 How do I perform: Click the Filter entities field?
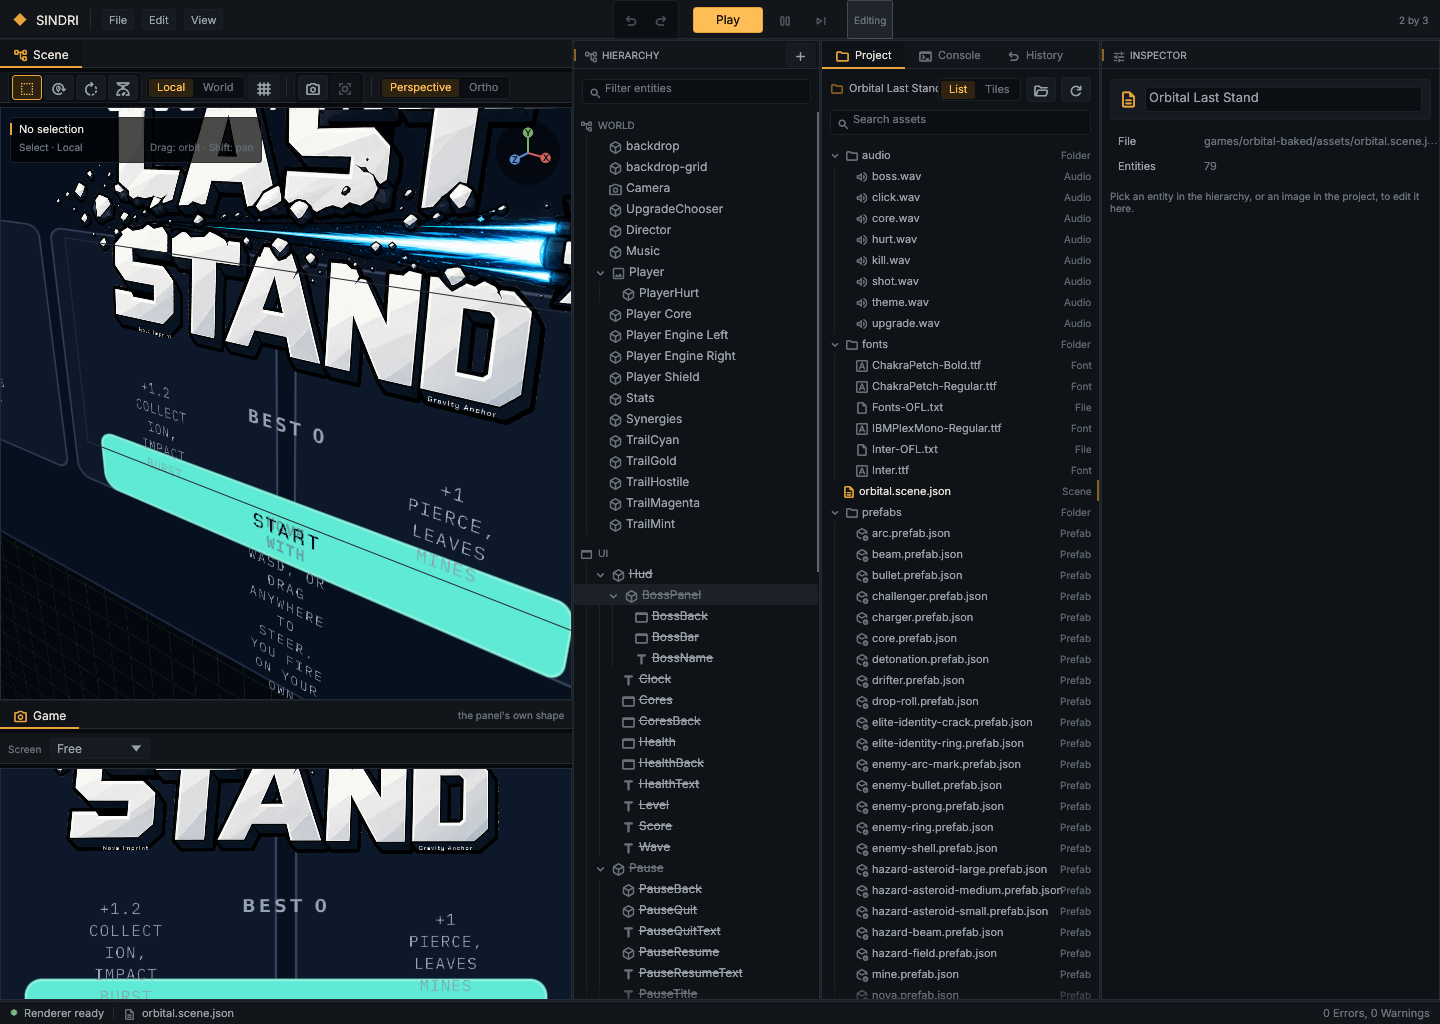696,90
